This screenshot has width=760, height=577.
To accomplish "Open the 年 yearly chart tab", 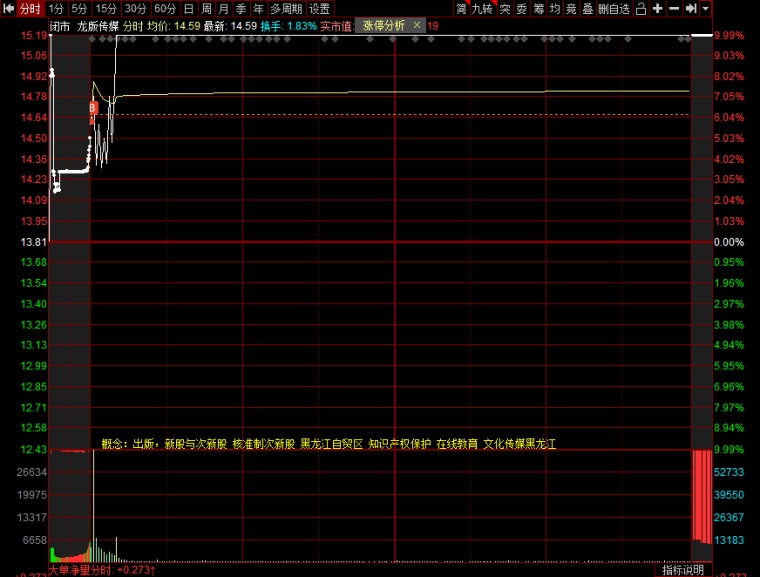I will tap(258, 8).
